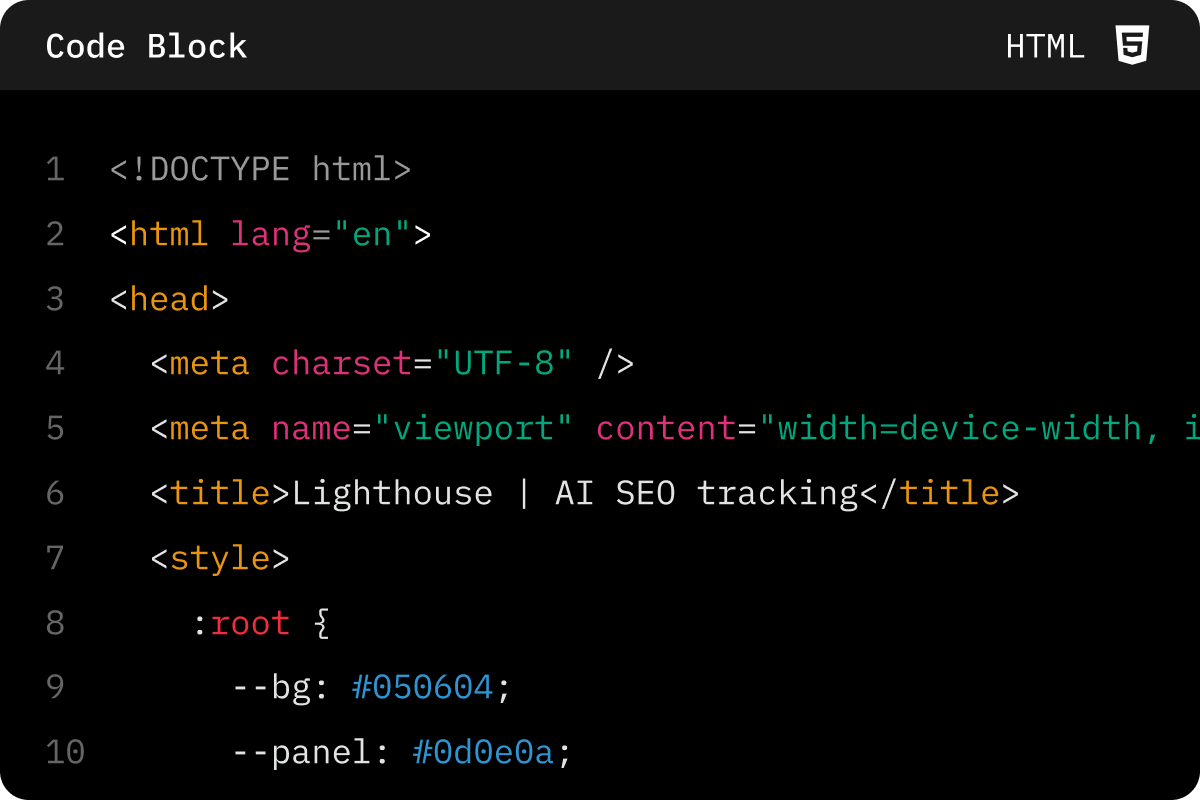Click the "en" attribute value
Image resolution: width=1200 pixels, height=800 pixels.
pyautogui.click(x=371, y=235)
